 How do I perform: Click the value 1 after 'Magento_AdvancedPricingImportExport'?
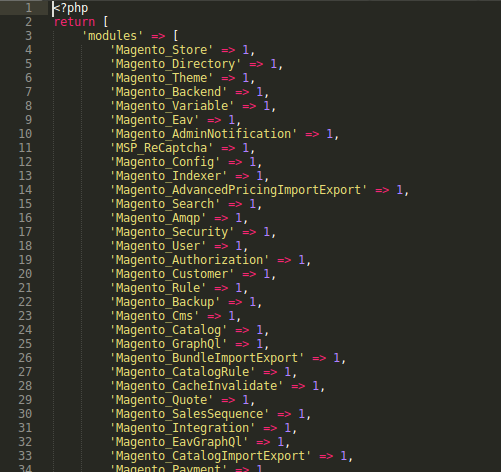click(400, 190)
